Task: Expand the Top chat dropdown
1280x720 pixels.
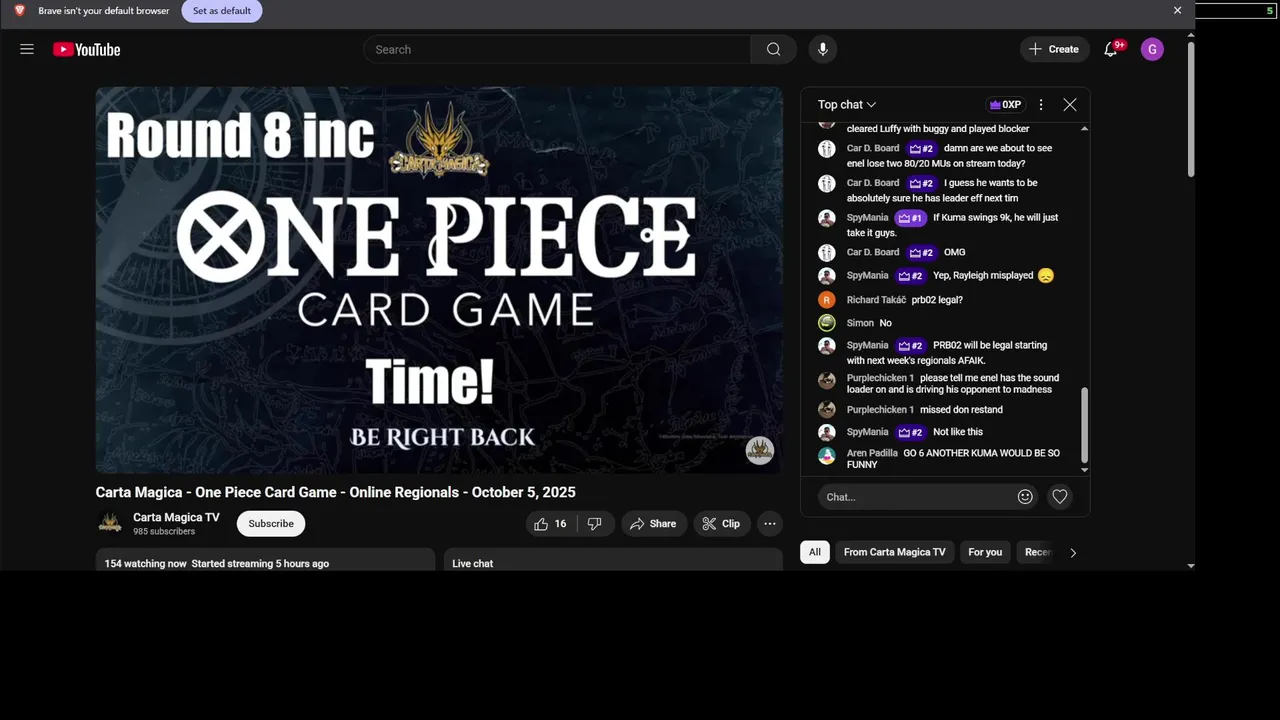Action: (x=847, y=104)
